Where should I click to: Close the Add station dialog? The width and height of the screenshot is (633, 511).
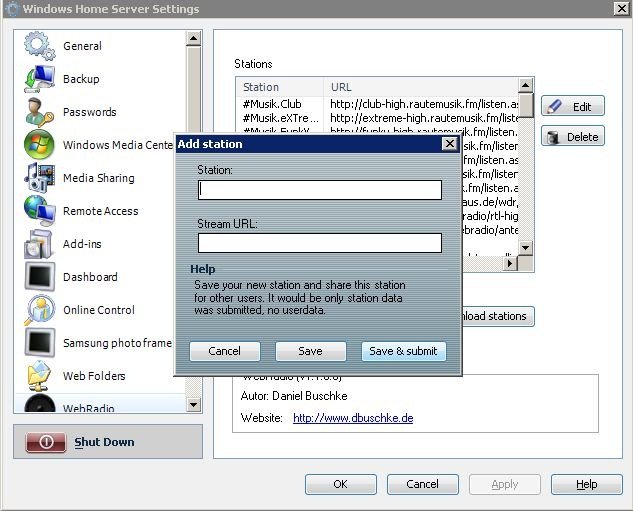coord(450,144)
